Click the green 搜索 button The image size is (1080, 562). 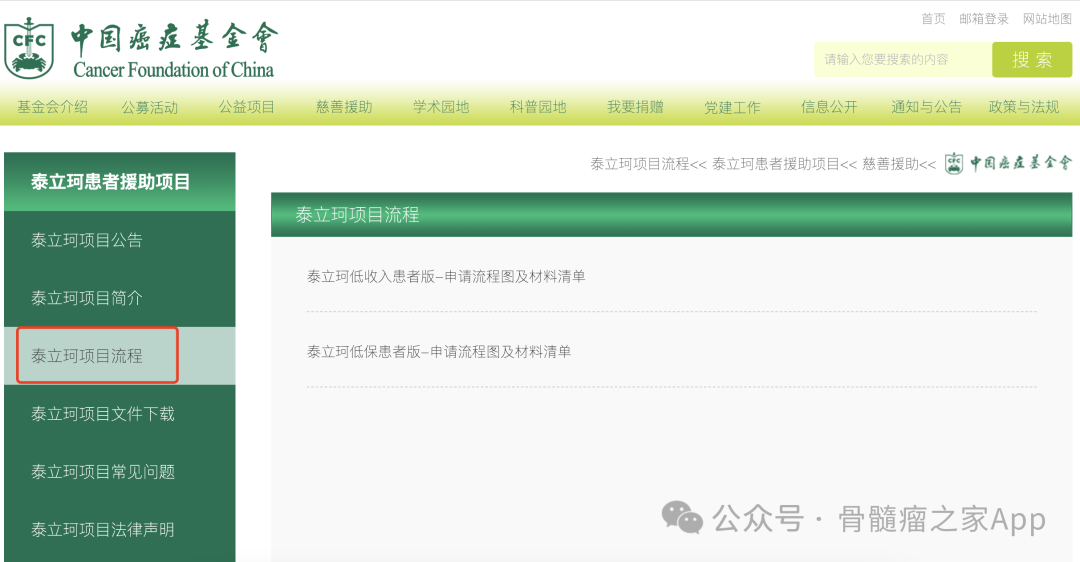pyautogui.click(x=1032, y=59)
